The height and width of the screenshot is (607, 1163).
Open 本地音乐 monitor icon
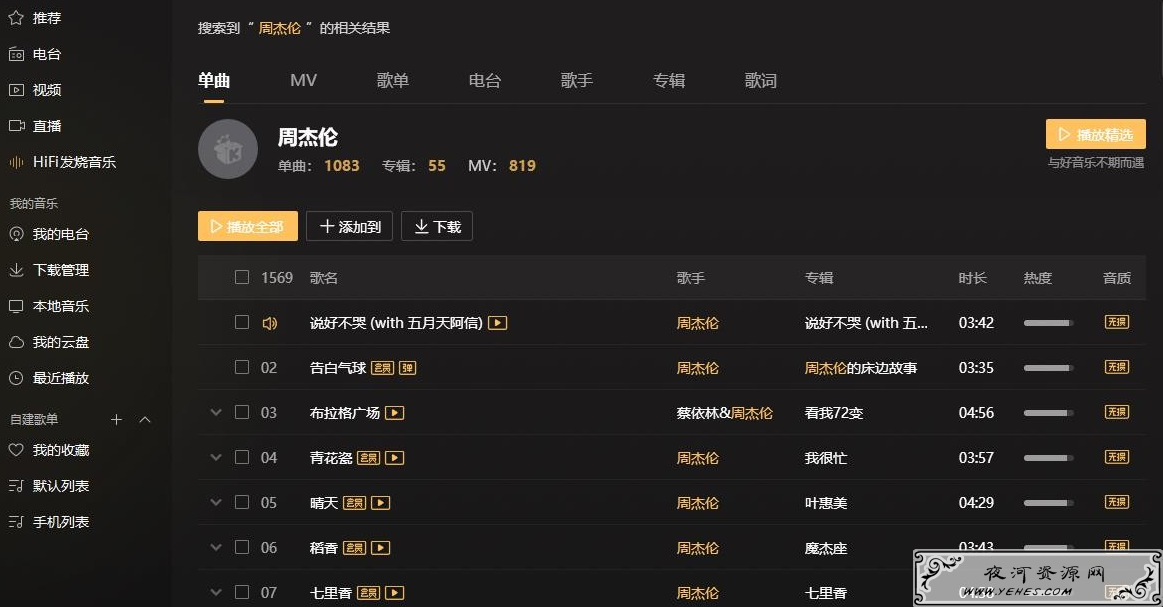point(16,306)
